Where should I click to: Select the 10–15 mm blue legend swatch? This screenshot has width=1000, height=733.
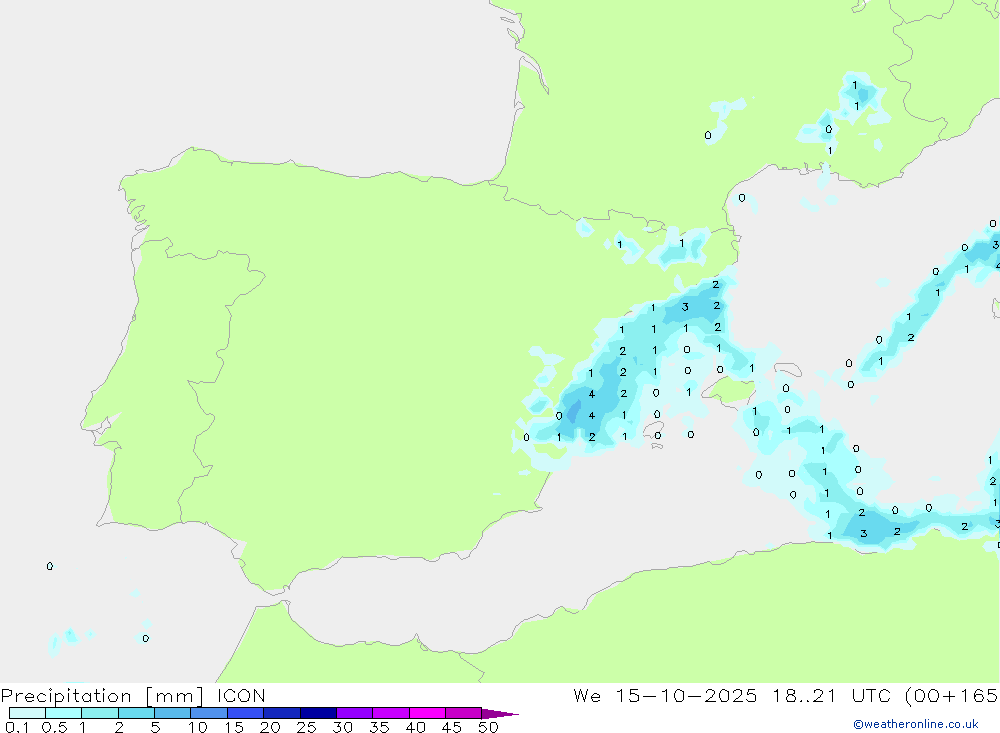(x=209, y=713)
